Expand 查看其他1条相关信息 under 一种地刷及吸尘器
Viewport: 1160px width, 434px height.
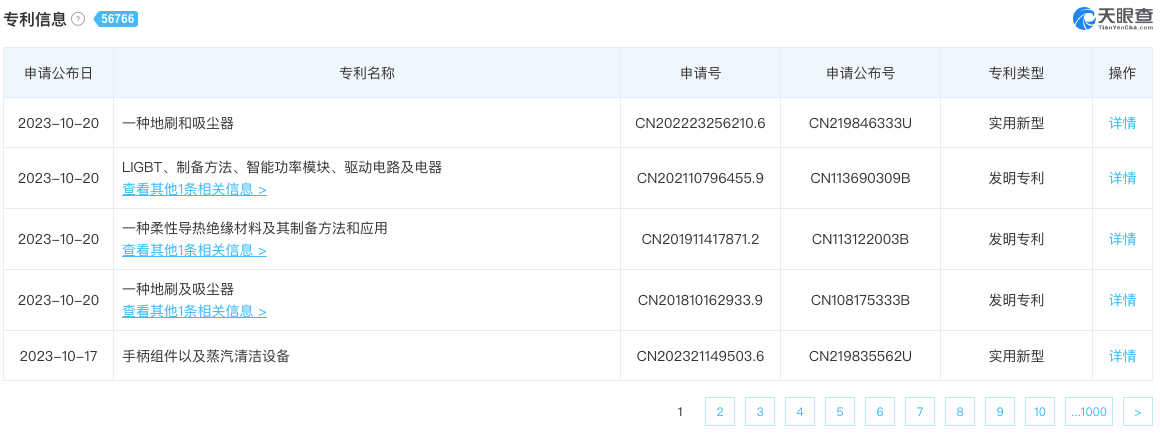194,311
